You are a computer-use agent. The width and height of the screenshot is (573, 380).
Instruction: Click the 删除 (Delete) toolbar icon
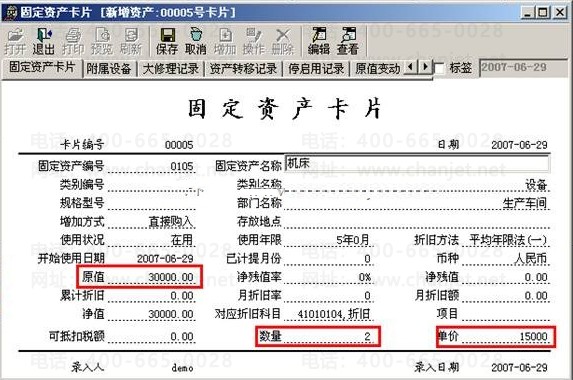(x=282, y=41)
